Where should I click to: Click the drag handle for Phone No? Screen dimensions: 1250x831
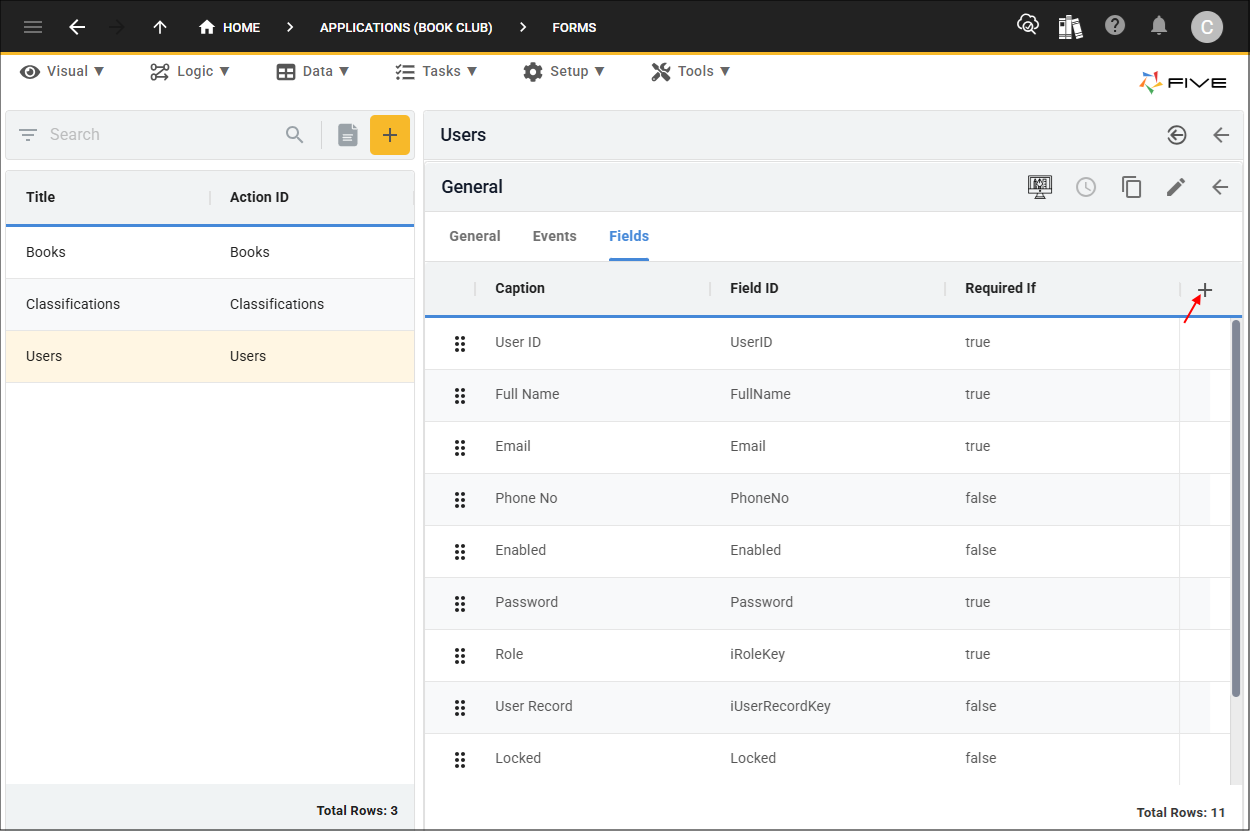(460, 499)
